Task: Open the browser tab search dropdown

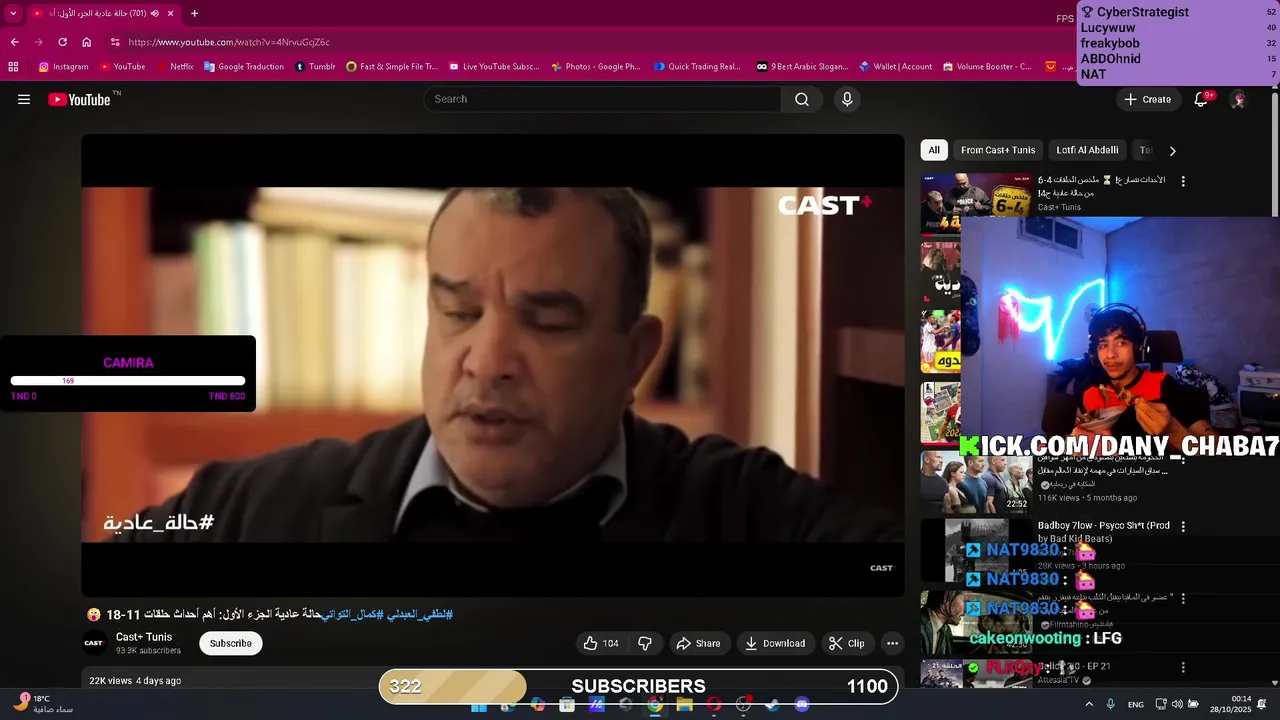Action: [x=13, y=13]
